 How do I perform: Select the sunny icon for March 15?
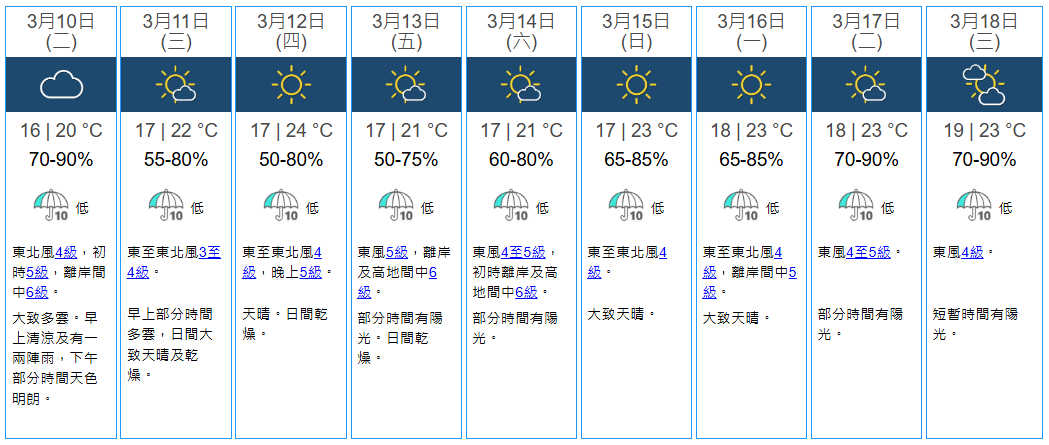[x=636, y=85]
